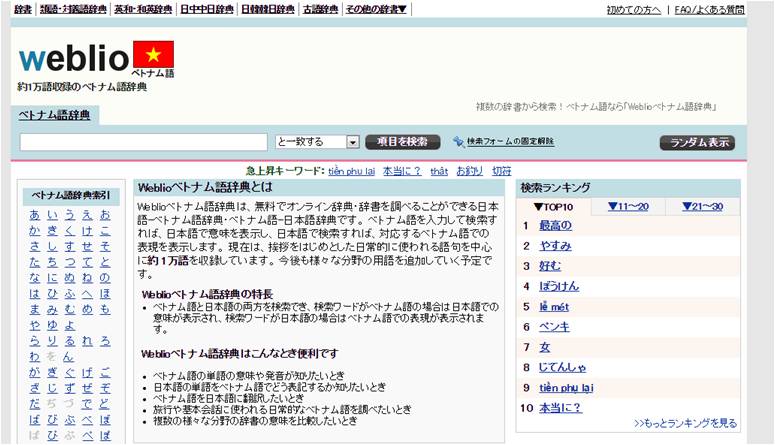This screenshot has height=445, width=775.
Task: Open the match-type dropdown と一致する
Action: pyautogui.click(x=317, y=142)
